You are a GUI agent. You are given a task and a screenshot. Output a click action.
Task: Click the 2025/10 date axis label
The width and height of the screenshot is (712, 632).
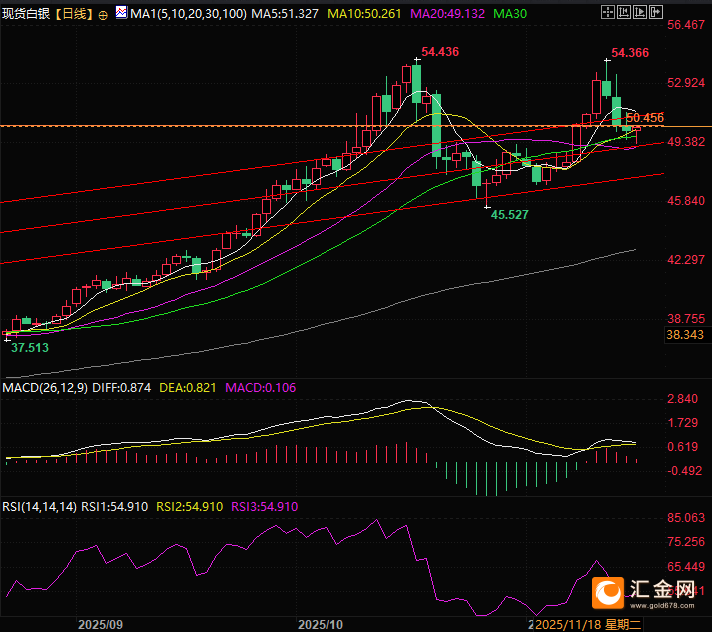tap(321, 625)
